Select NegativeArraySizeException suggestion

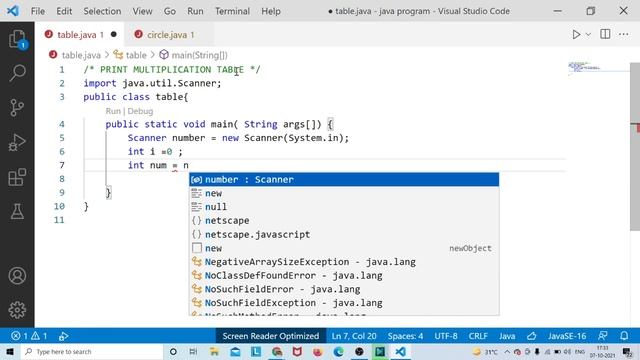344,262
